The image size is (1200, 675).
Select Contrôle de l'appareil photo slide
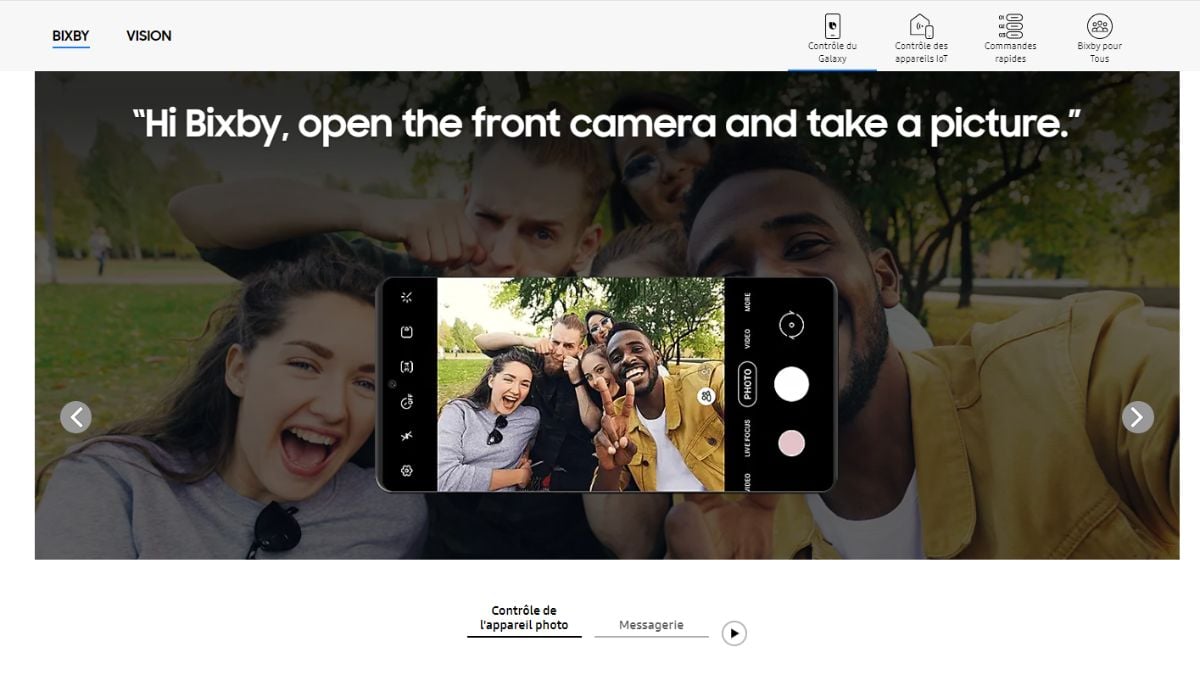524,618
